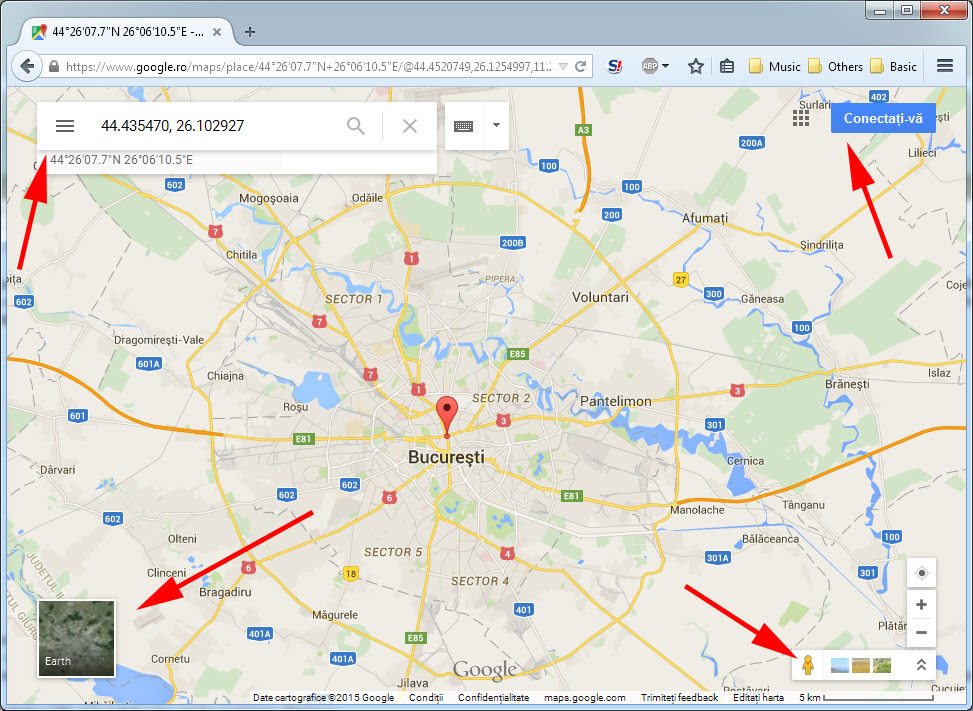Expand the Adblock Plus dropdown arrow

tap(666, 66)
